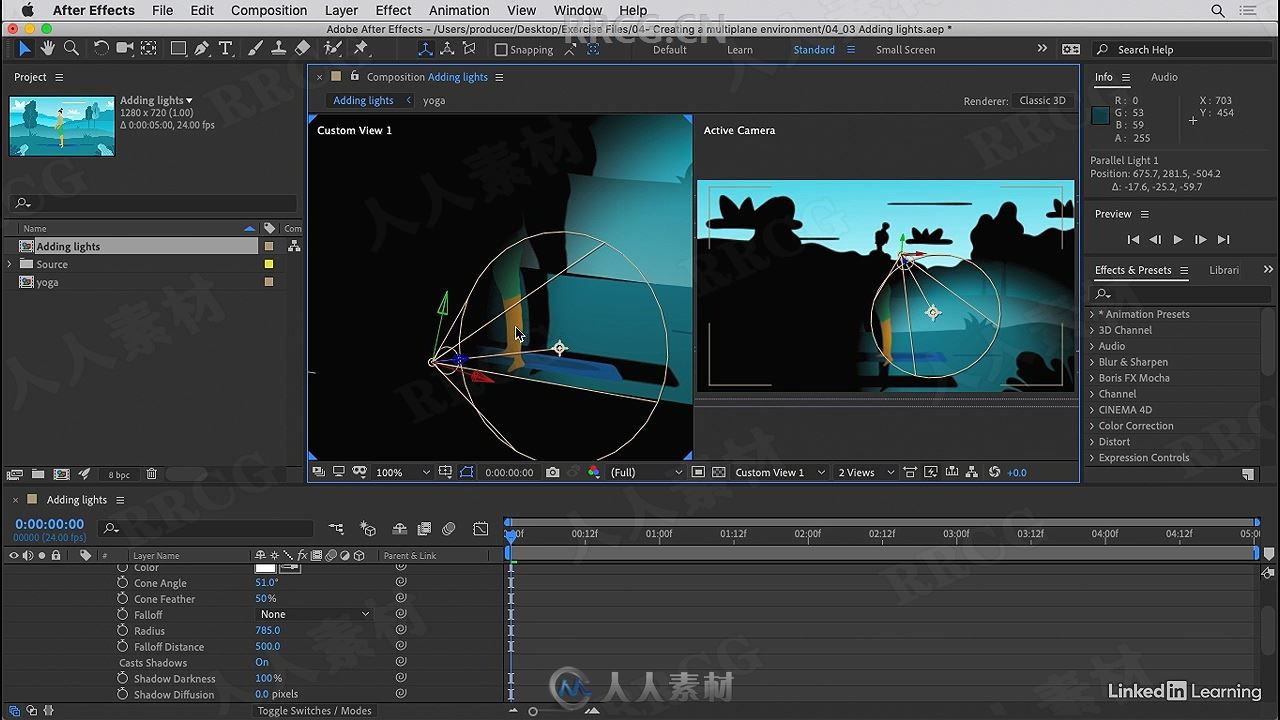This screenshot has width=1280, height=720.
Task: Take a snapshot with the camera icon
Action: (x=552, y=472)
